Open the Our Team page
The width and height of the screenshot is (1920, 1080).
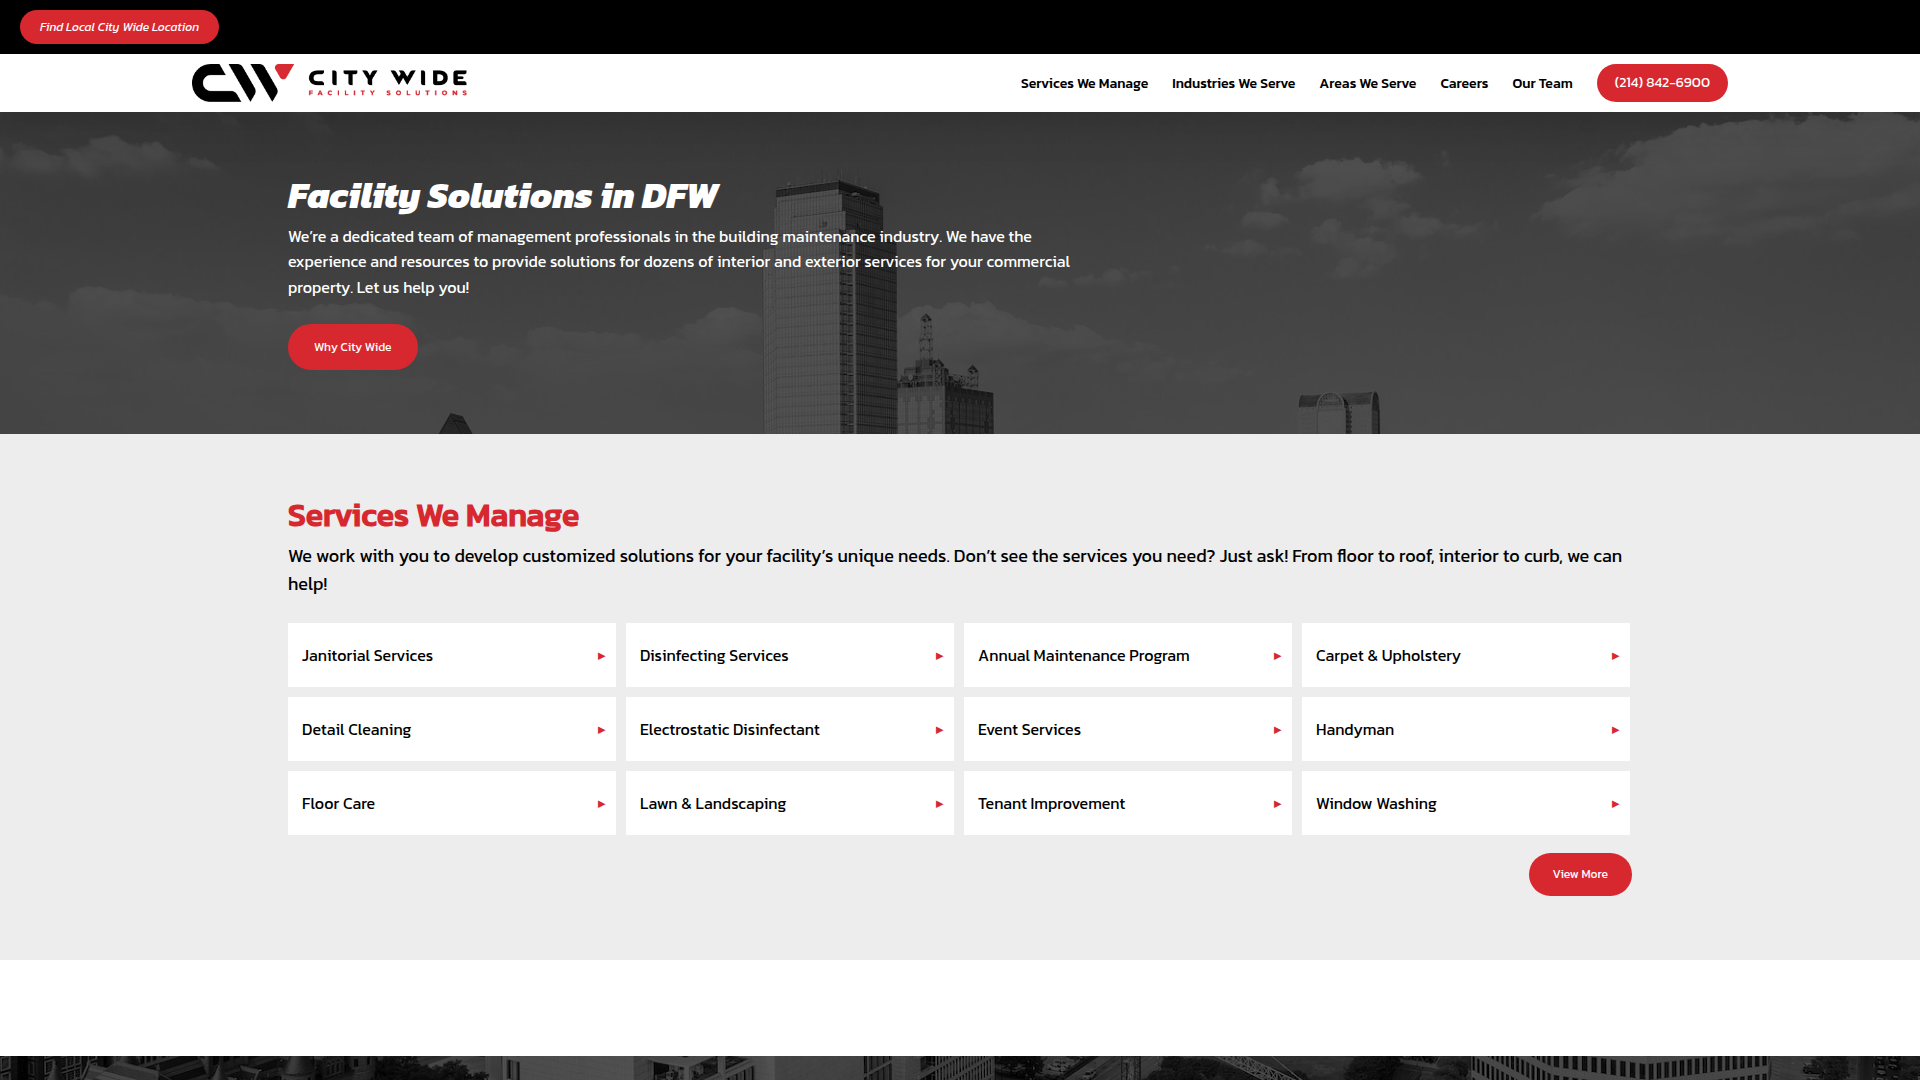pyautogui.click(x=1542, y=83)
